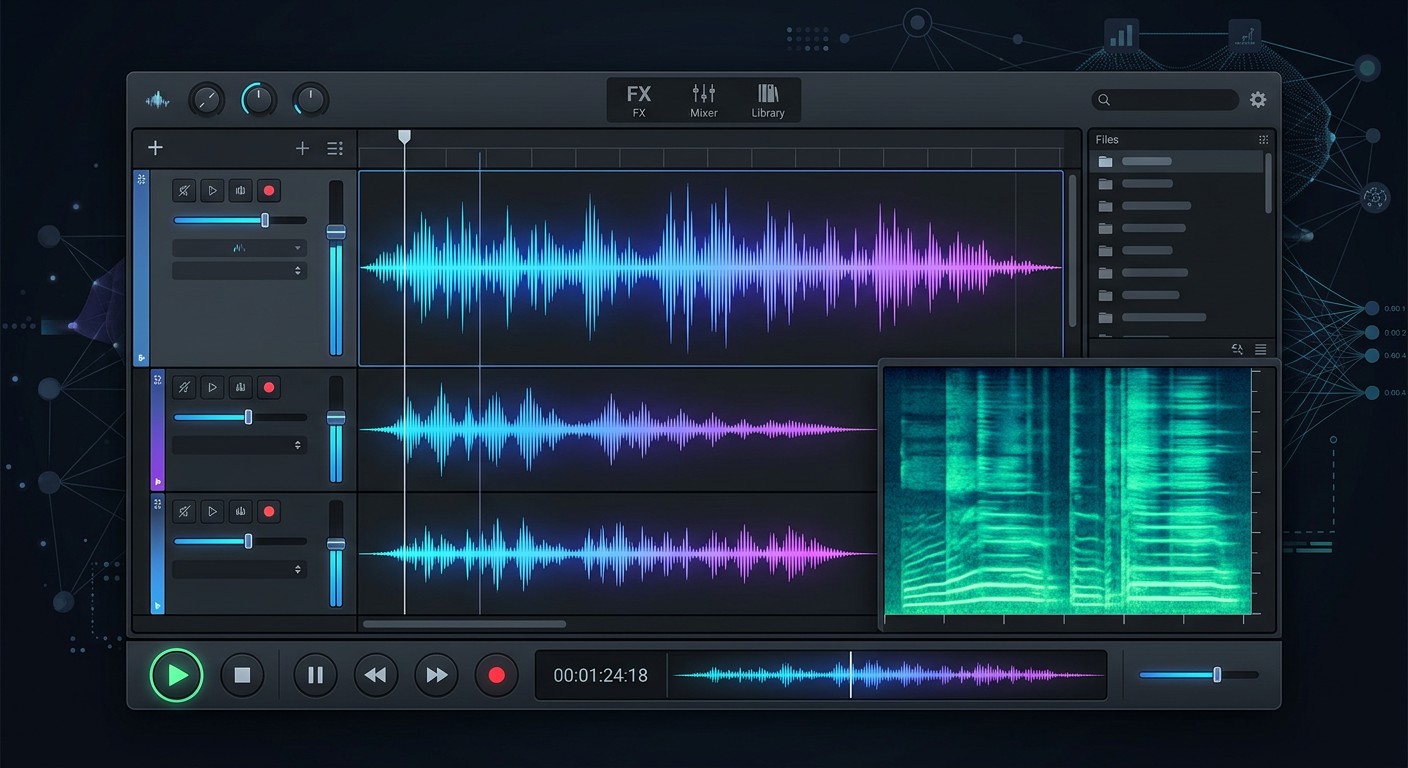Screen dimensions: 1408x768
Task: Arm recording on the top track
Action: pos(268,190)
